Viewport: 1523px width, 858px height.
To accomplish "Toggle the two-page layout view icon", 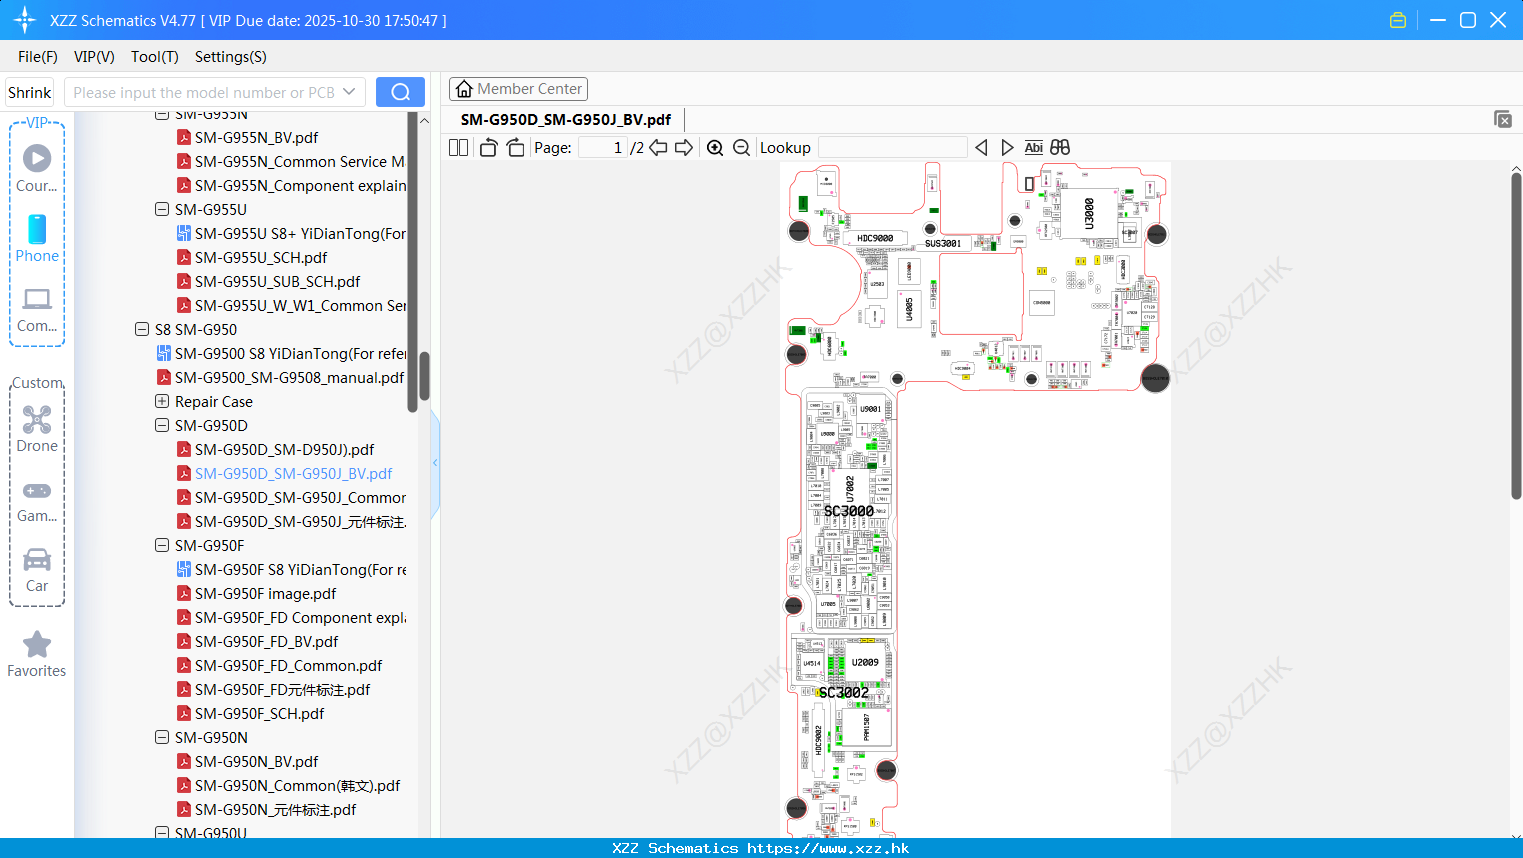I will tap(458, 148).
